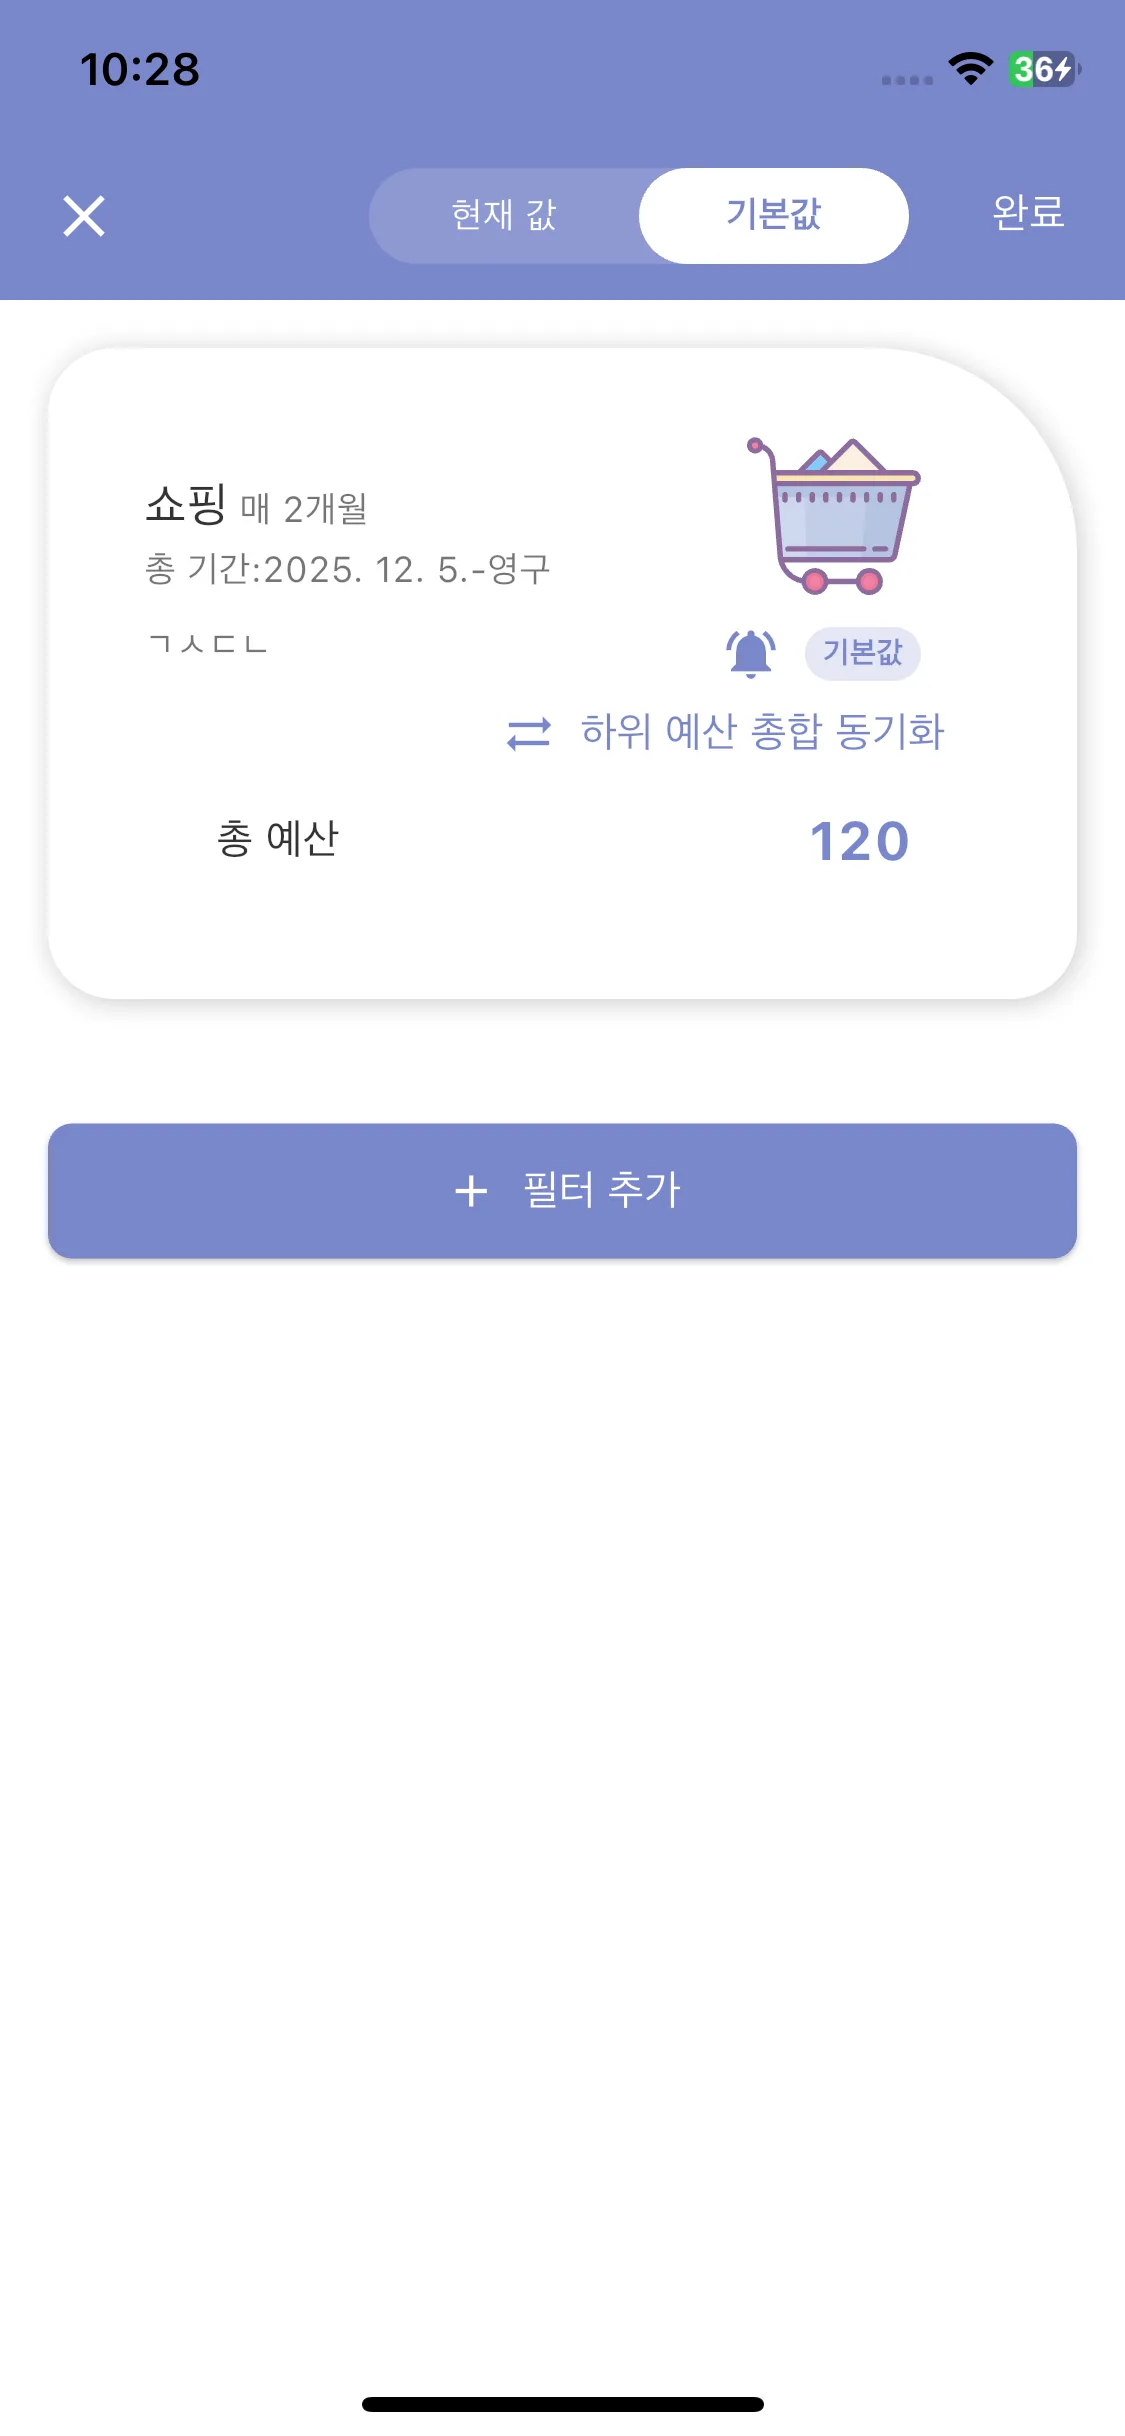This screenshot has height=2436, width=1125.
Task: Click the sync arrows icon
Action: click(x=528, y=733)
